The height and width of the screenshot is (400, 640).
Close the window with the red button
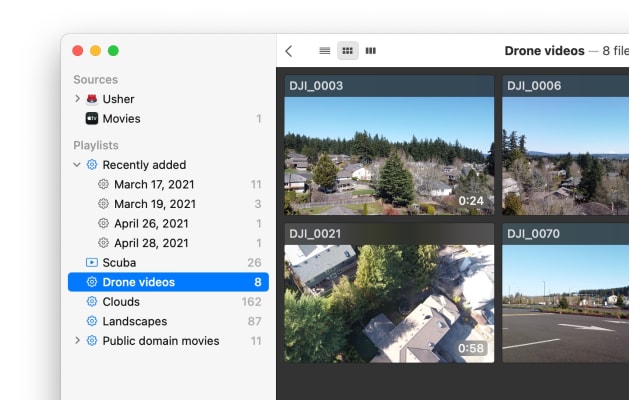click(78, 51)
